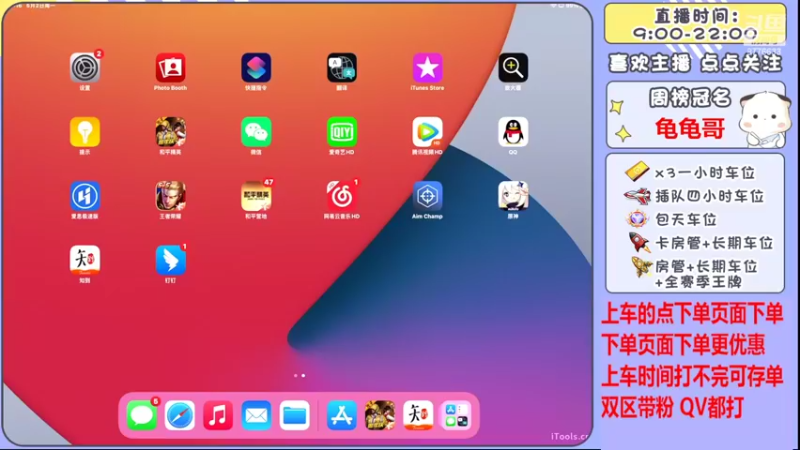Click "下单页面下单更优惠" red text
The height and width of the screenshot is (450, 800).
point(683,345)
